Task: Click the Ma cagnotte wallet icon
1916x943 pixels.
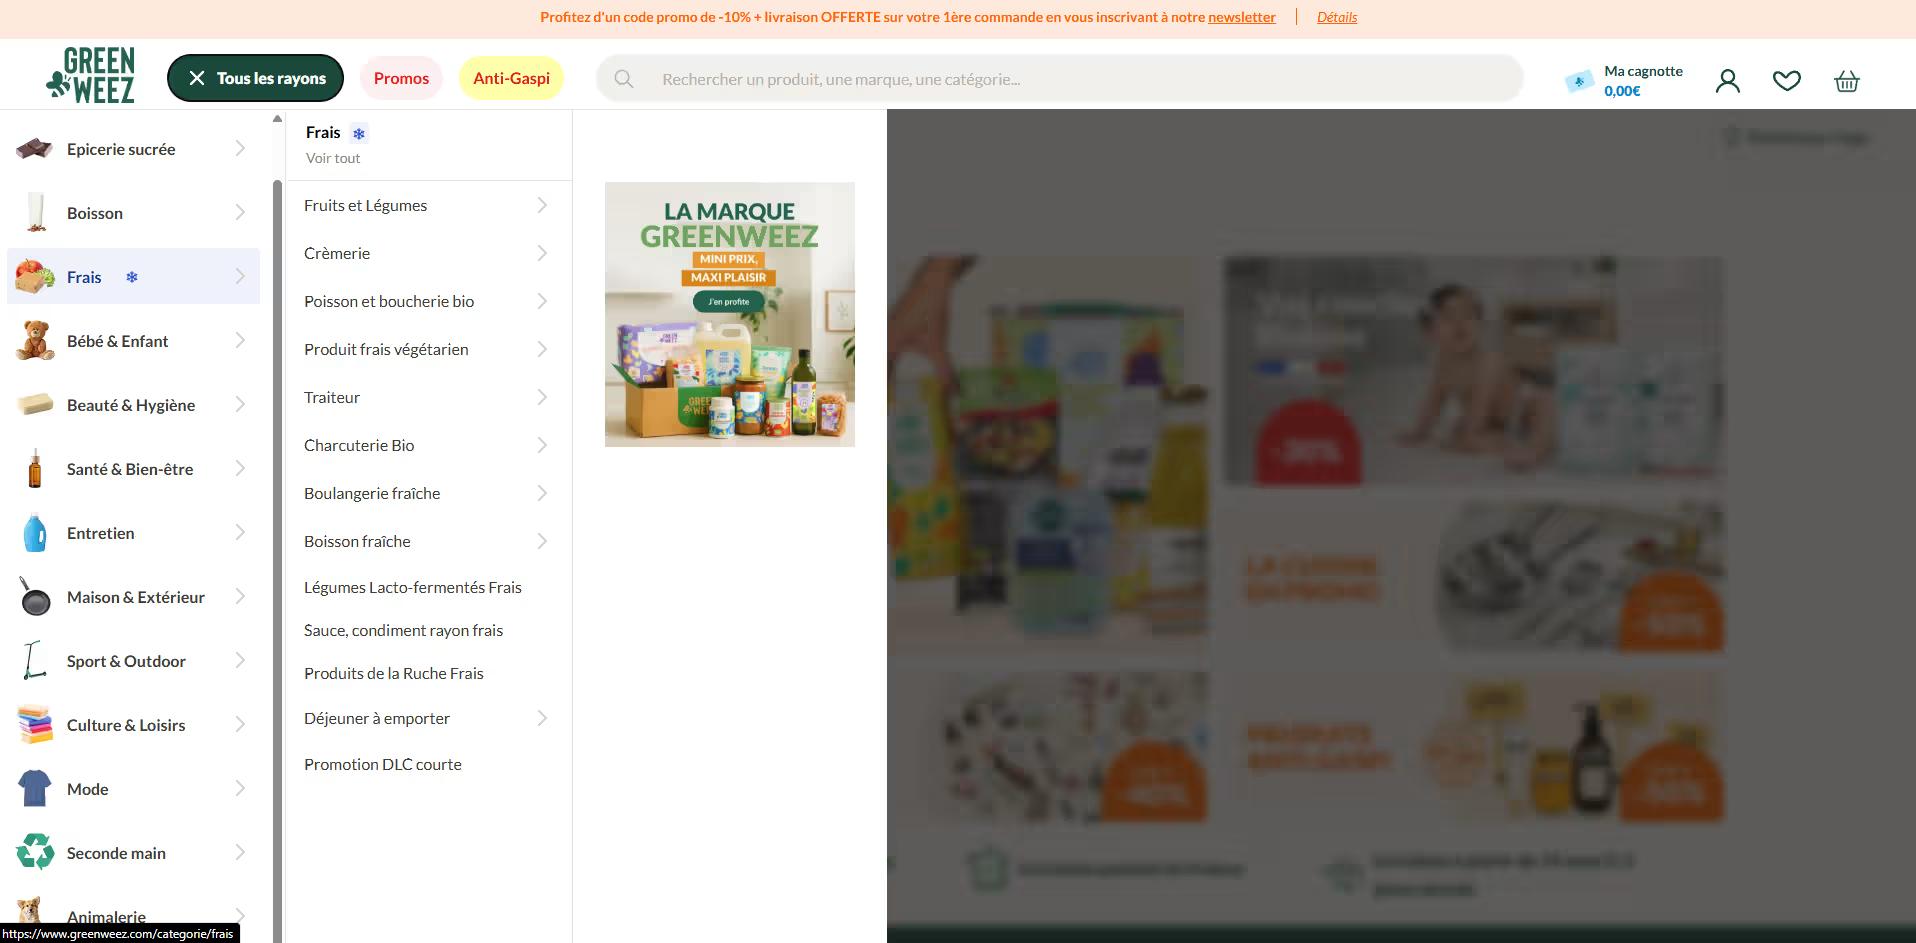Action: pyautogui.click(x=1580, y=81)
